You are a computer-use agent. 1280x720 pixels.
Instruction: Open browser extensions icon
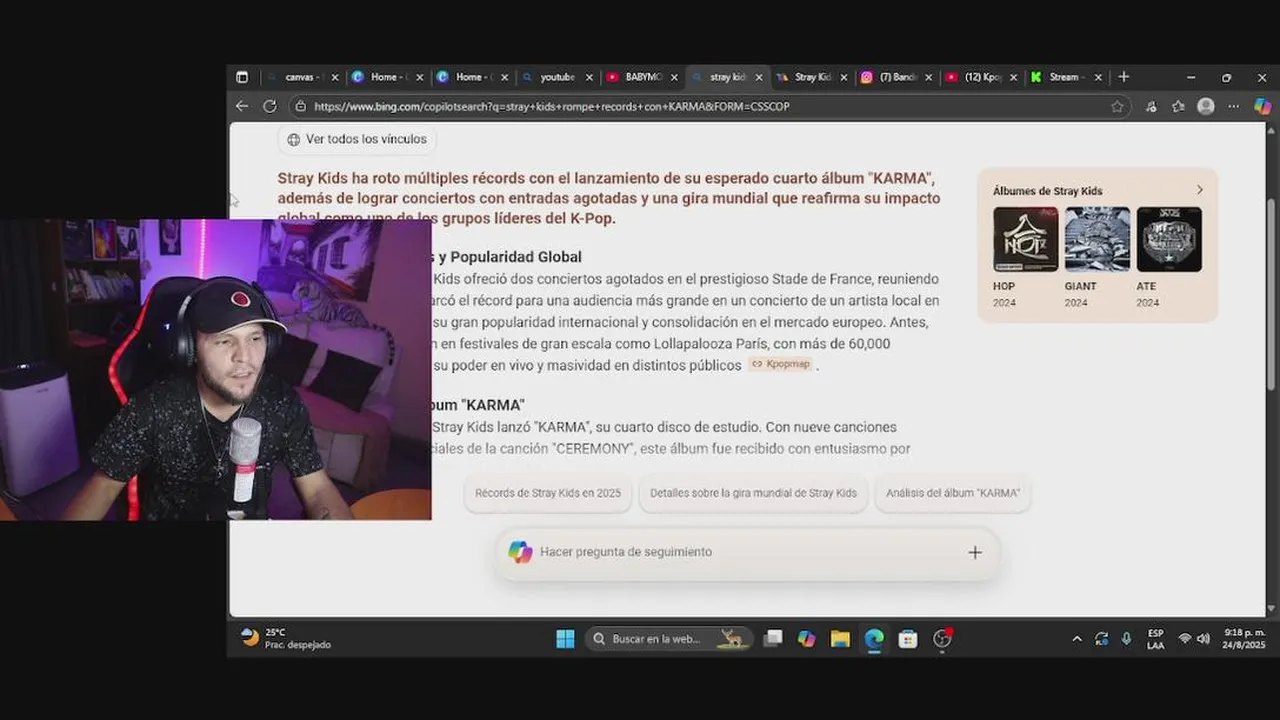point(1151,106)
